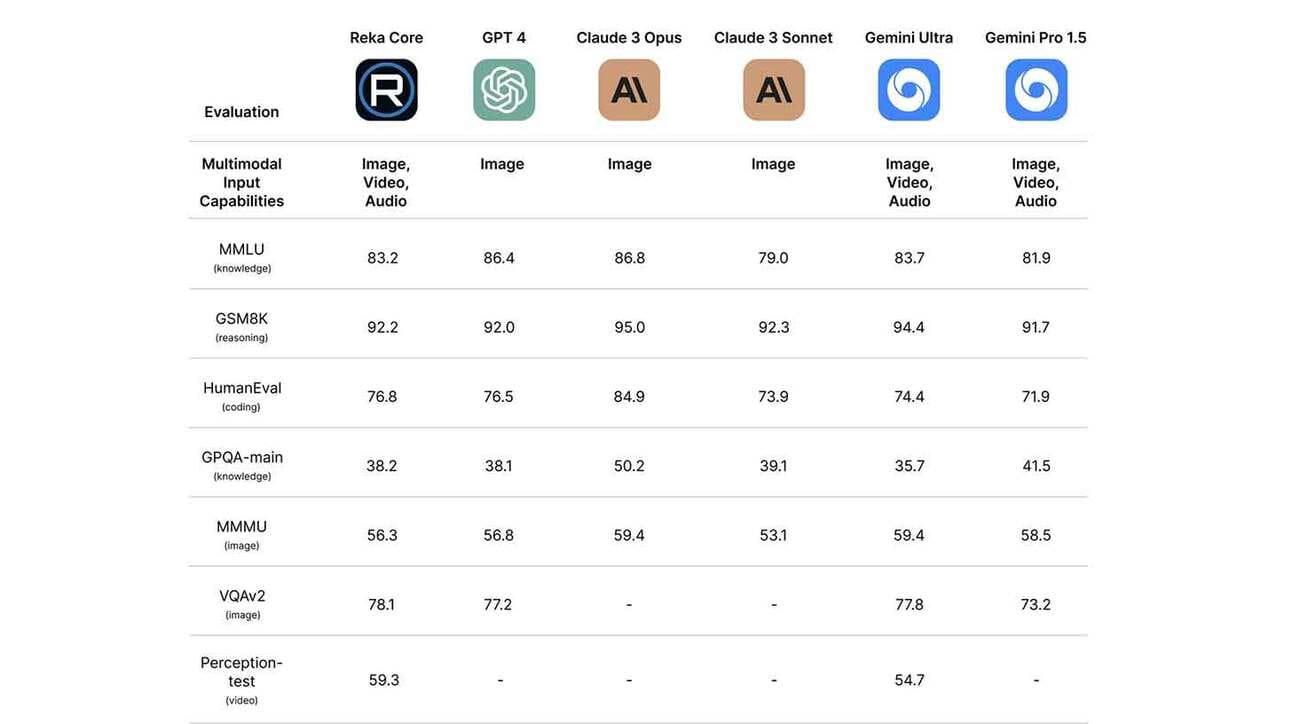Image resolution: width=1292 pixels, height=724 pixels.
Task: Click Gemini Ultra Perception-test score 54.7
Action: (x=909, y=680)
